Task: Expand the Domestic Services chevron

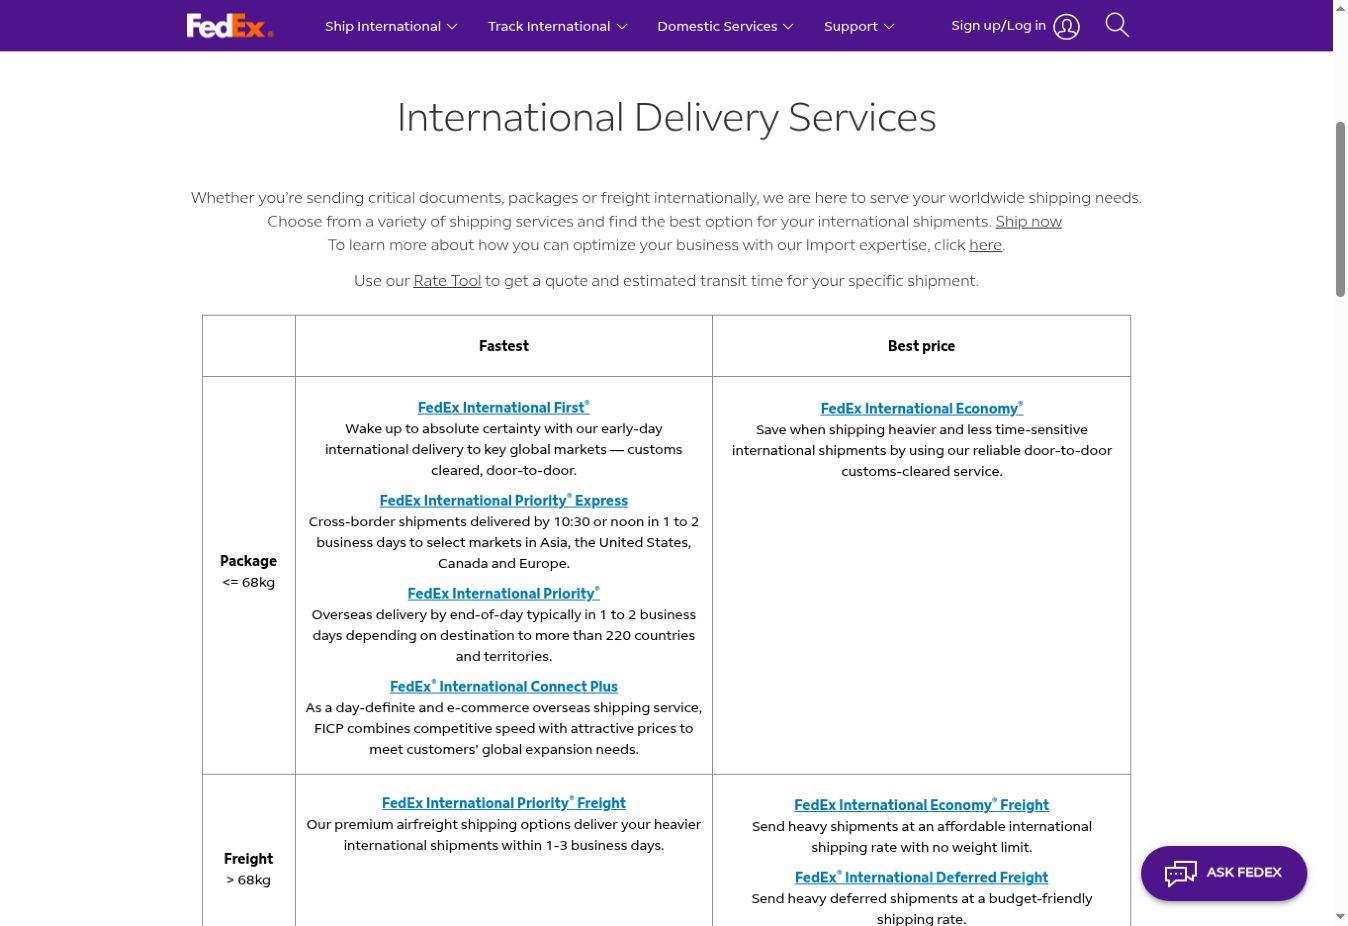Action: tap(788, 27)
